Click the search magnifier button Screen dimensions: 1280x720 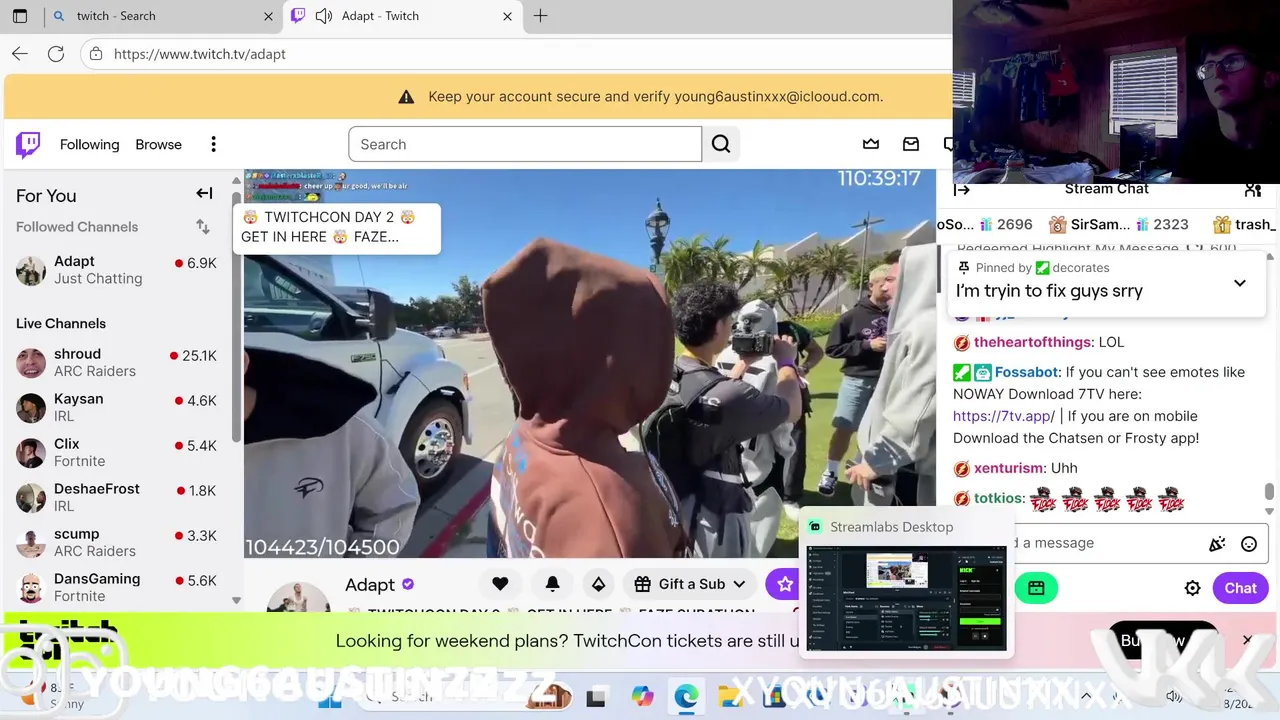(x=721, y=144)
